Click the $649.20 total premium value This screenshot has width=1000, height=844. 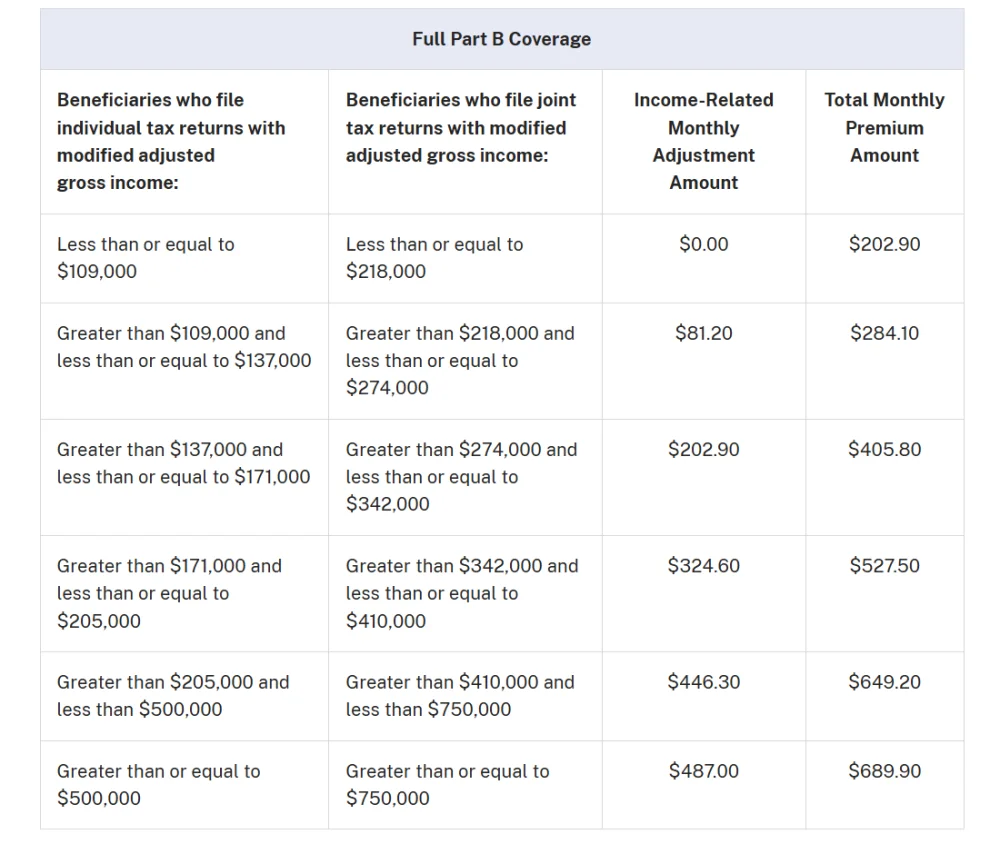(x=884, y=682)
